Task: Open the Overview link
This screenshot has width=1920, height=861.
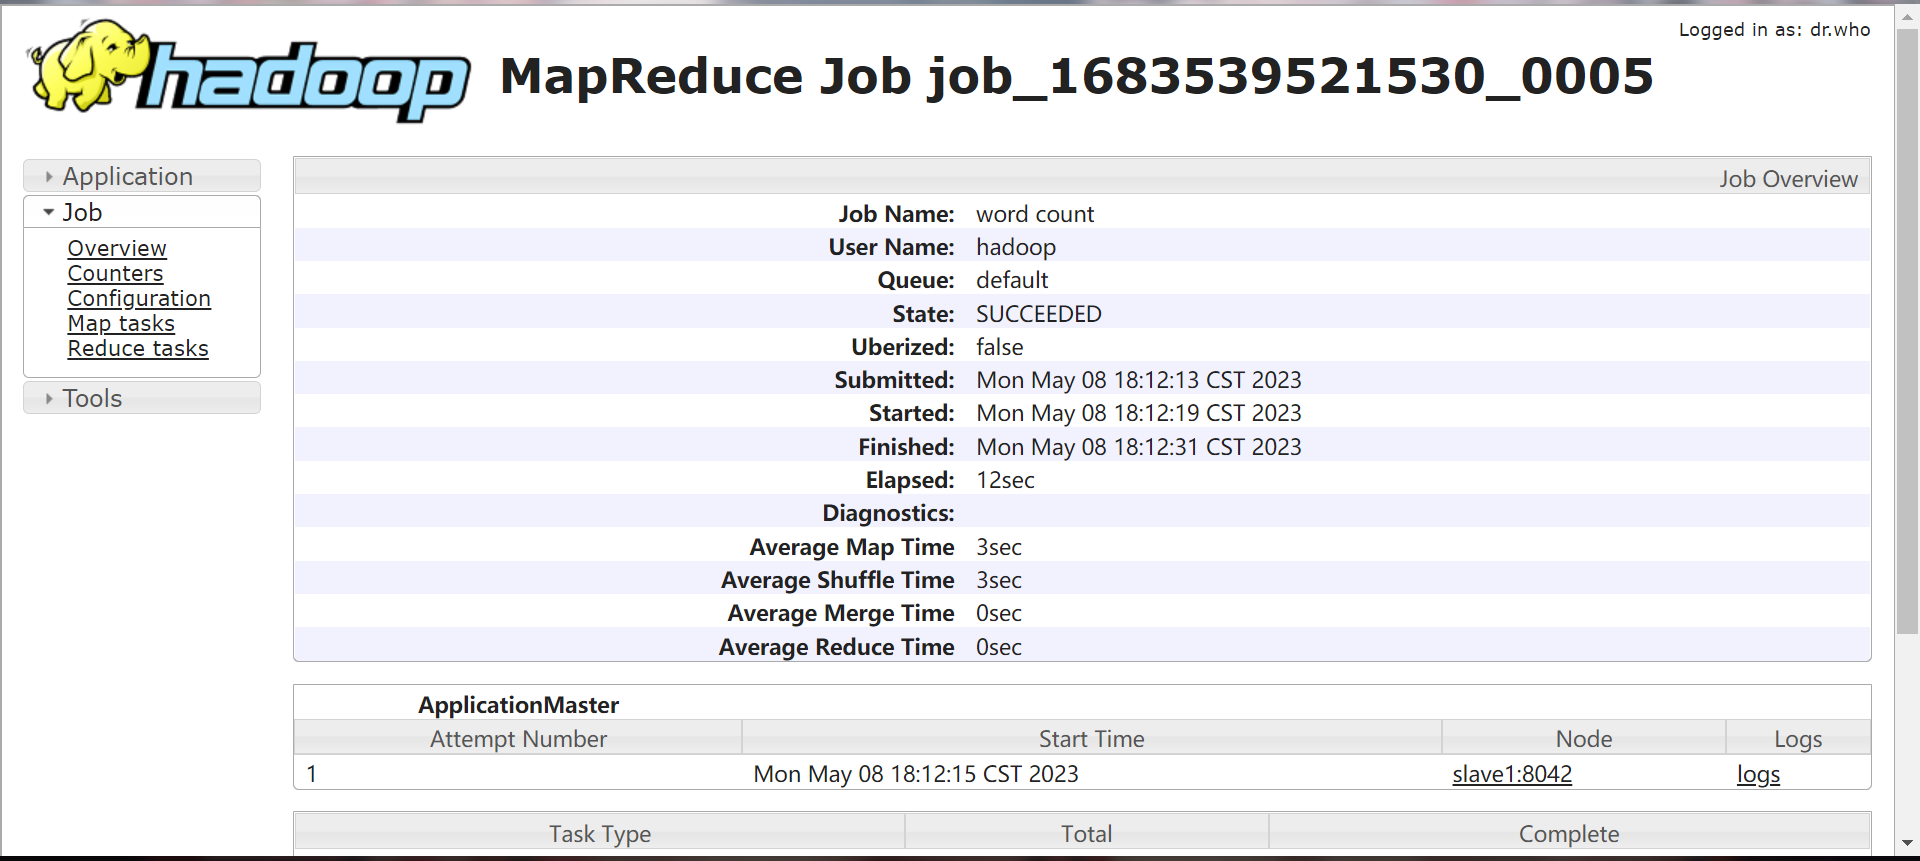Action: [117, 248]
